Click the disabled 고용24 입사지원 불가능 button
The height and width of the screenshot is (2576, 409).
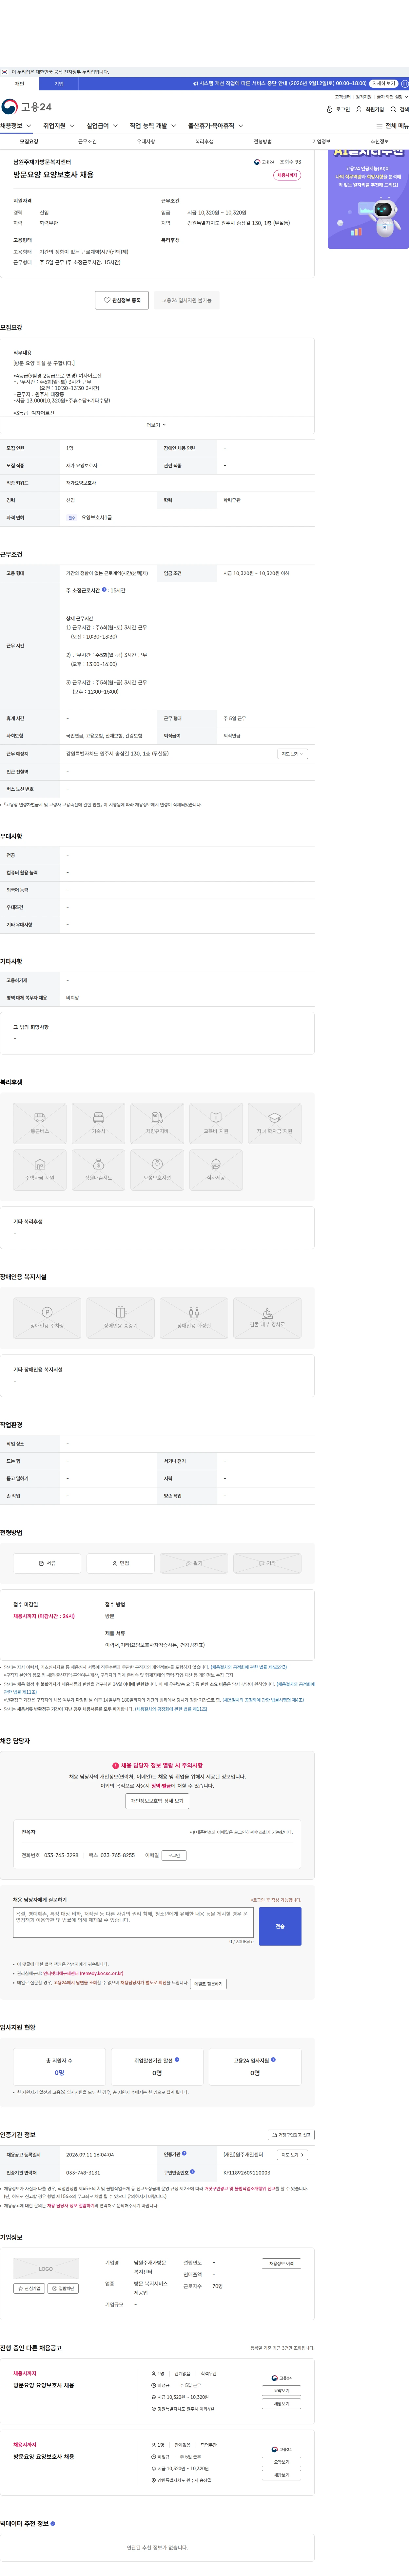point(187,300)
